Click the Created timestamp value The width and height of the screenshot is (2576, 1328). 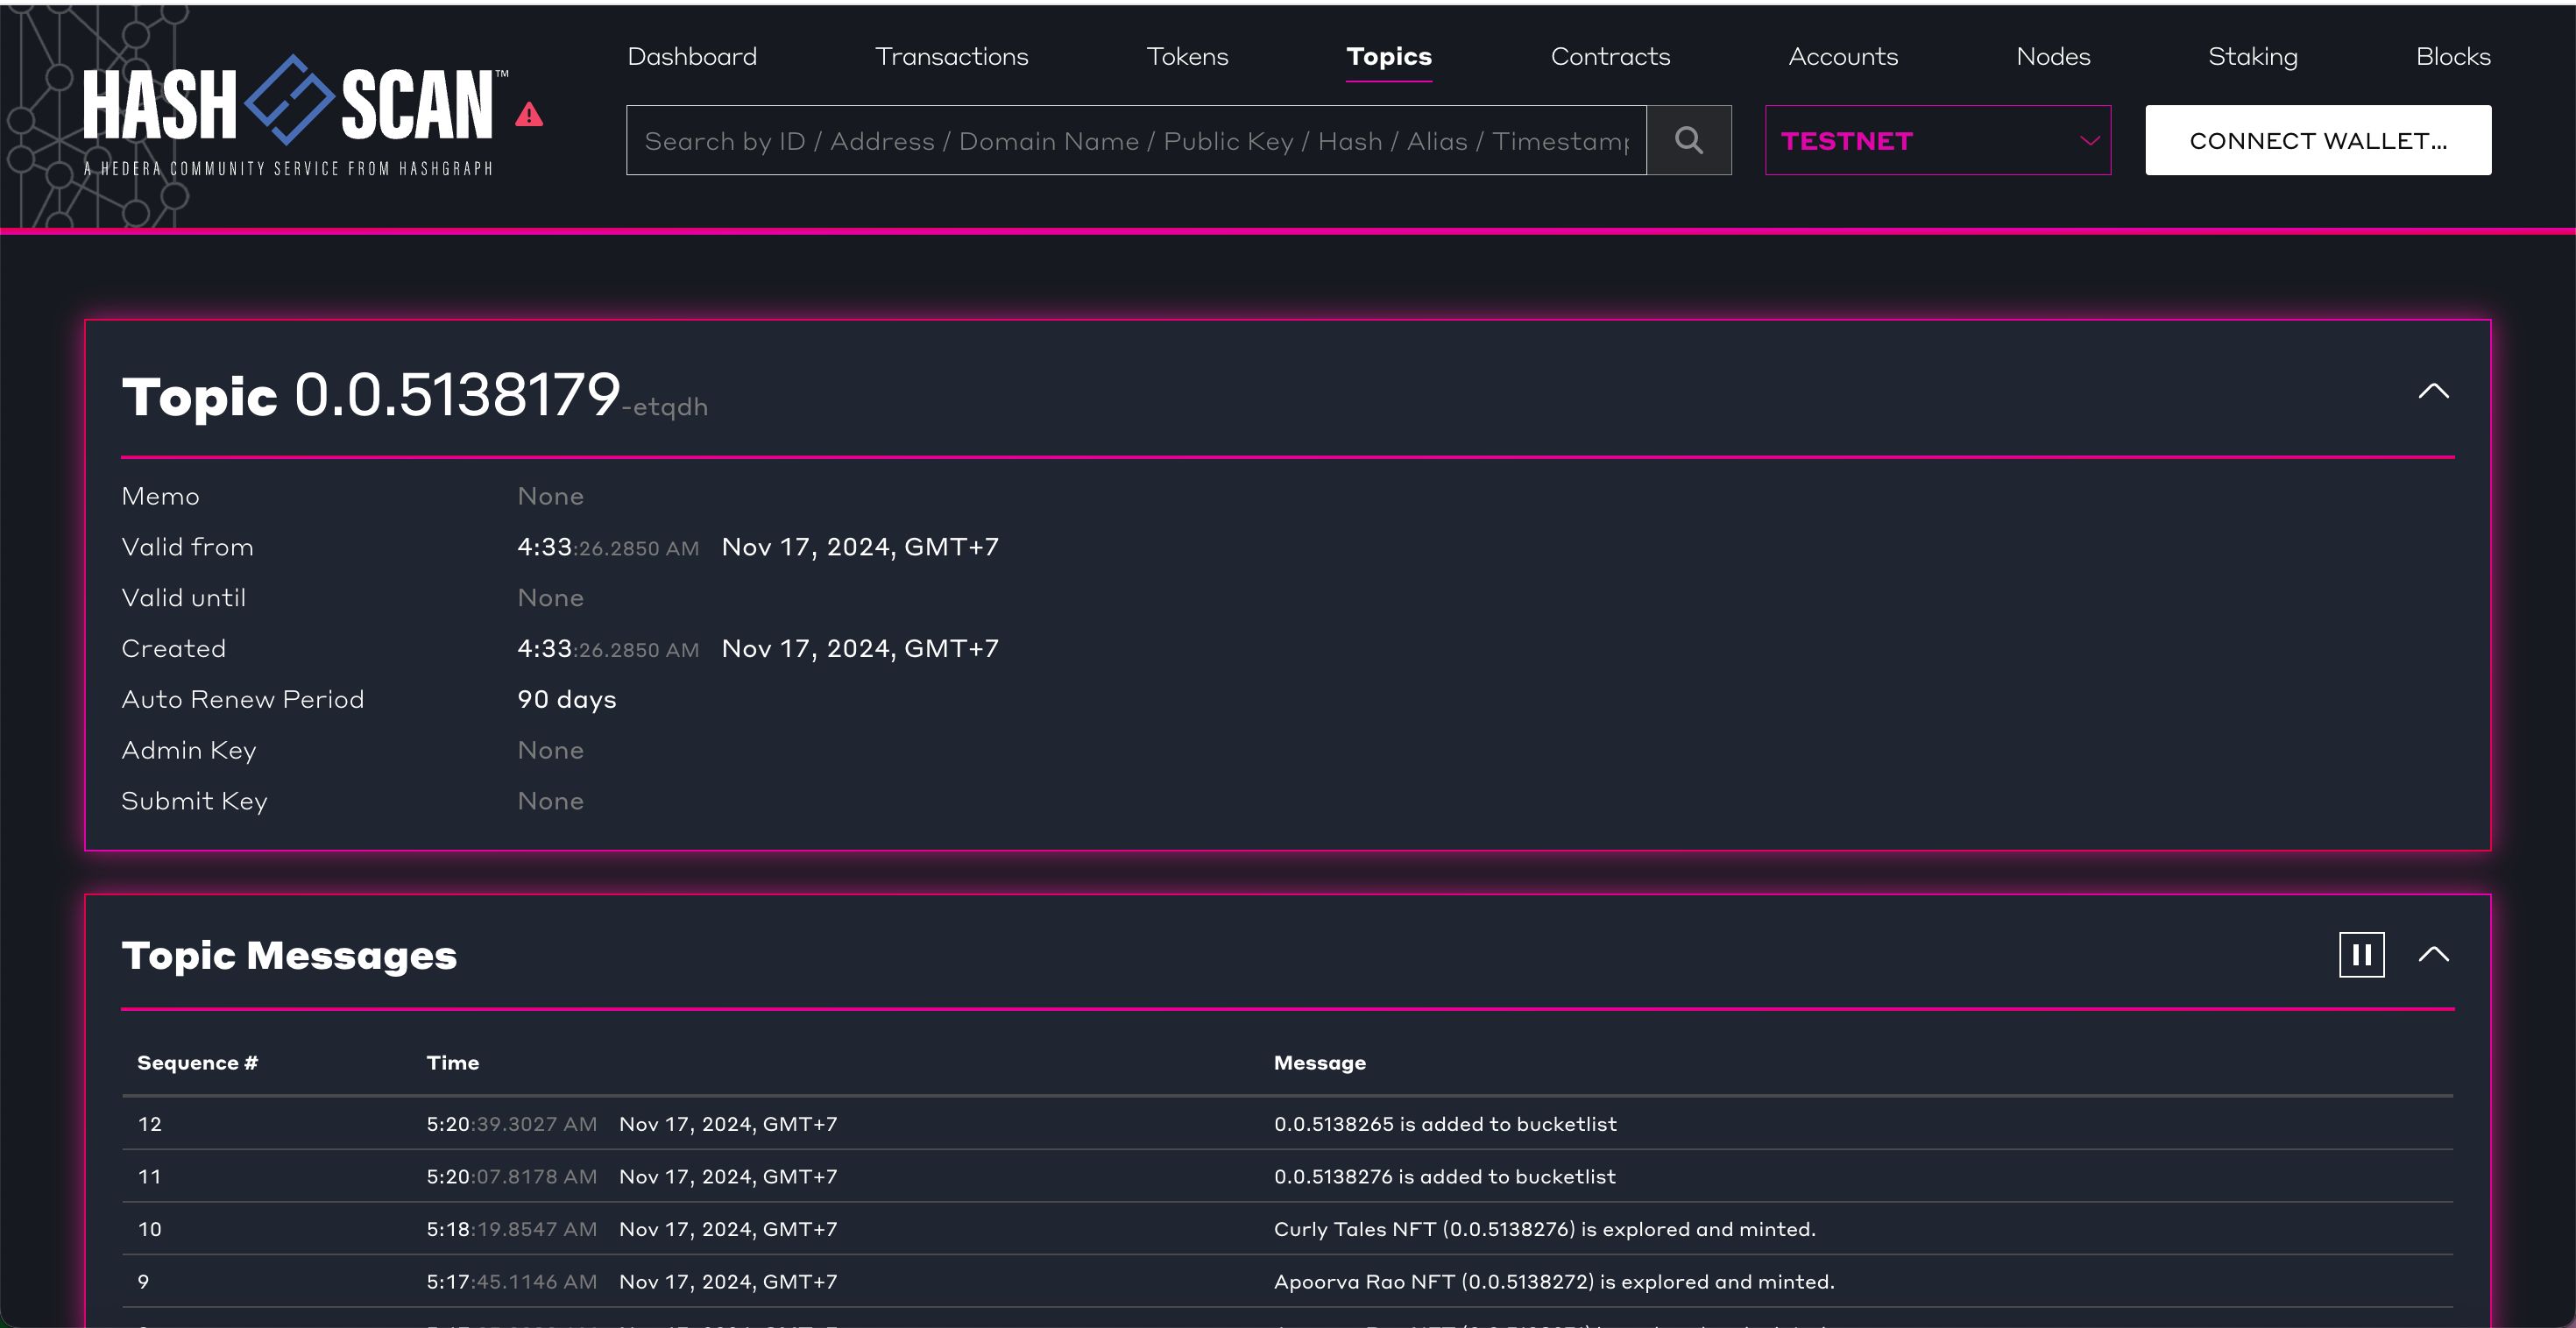(x=758, y=648)
